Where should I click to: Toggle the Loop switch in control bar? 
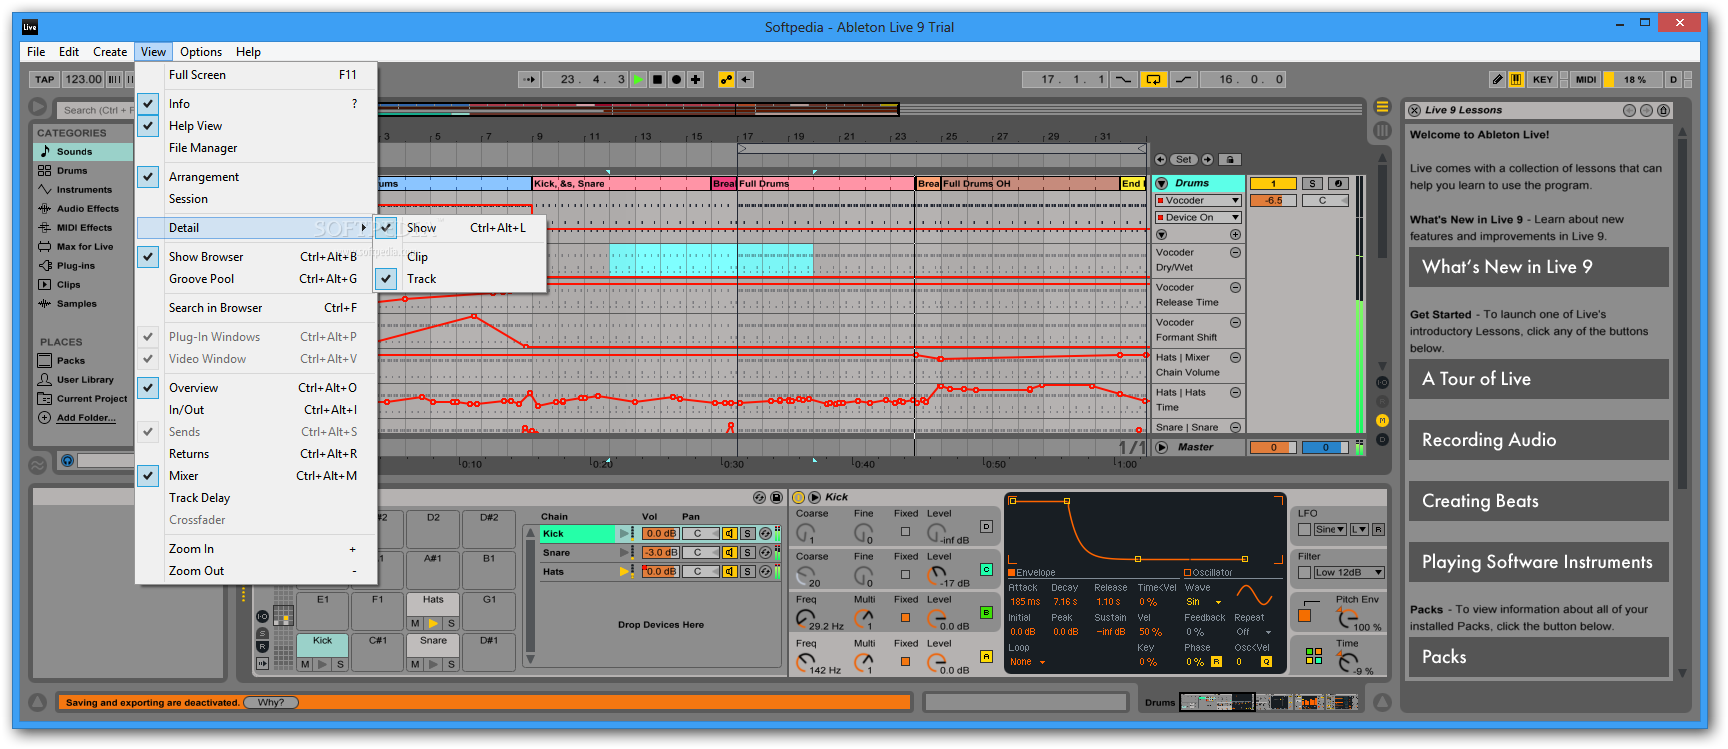[x=1153, y=79]
